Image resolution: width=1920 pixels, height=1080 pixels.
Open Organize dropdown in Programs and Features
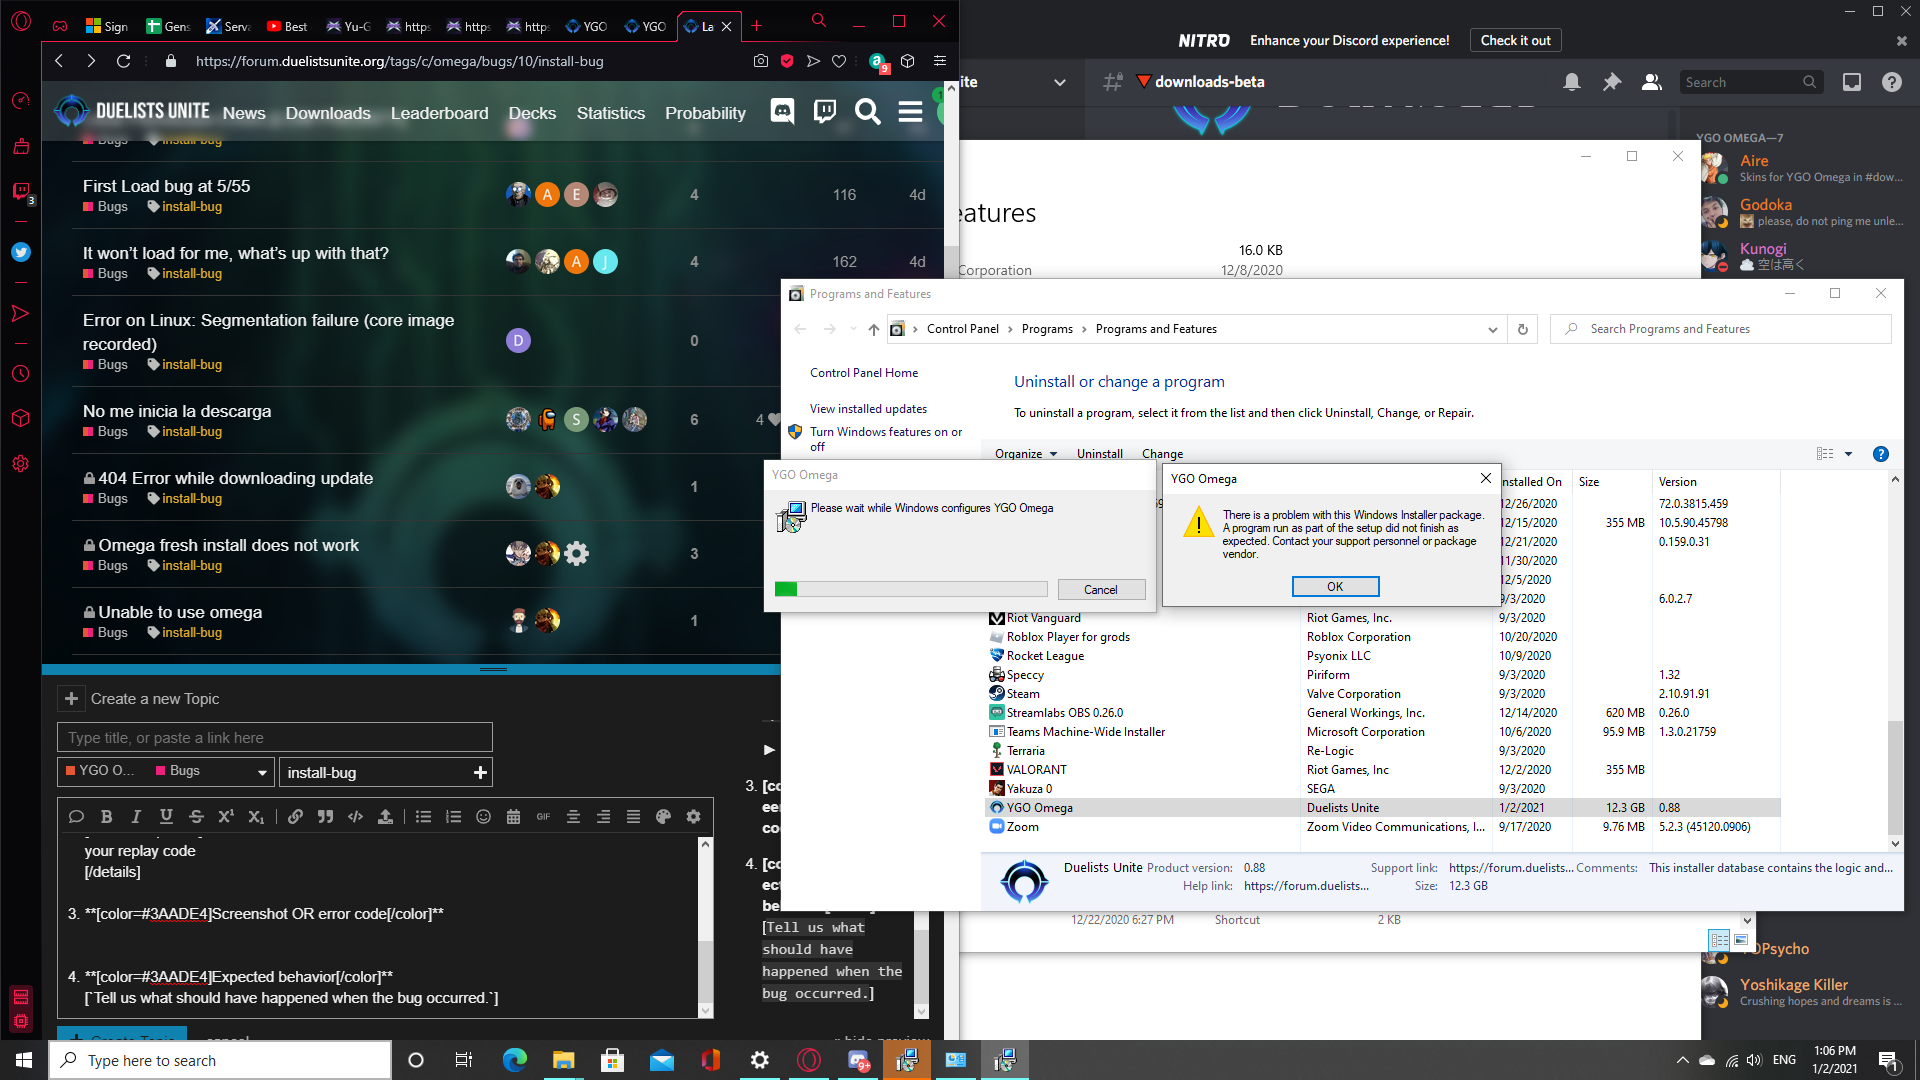click(x=1026, y=454)
